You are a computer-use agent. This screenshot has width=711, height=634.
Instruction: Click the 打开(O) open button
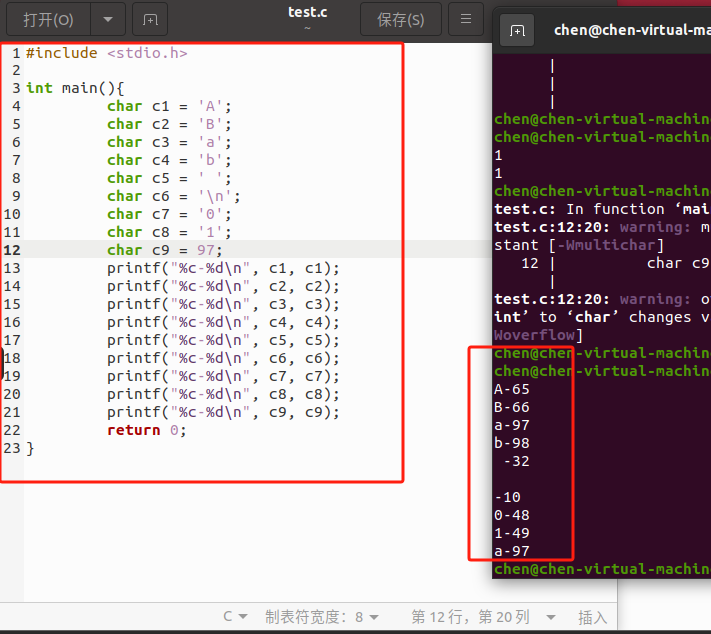point(47,19)
